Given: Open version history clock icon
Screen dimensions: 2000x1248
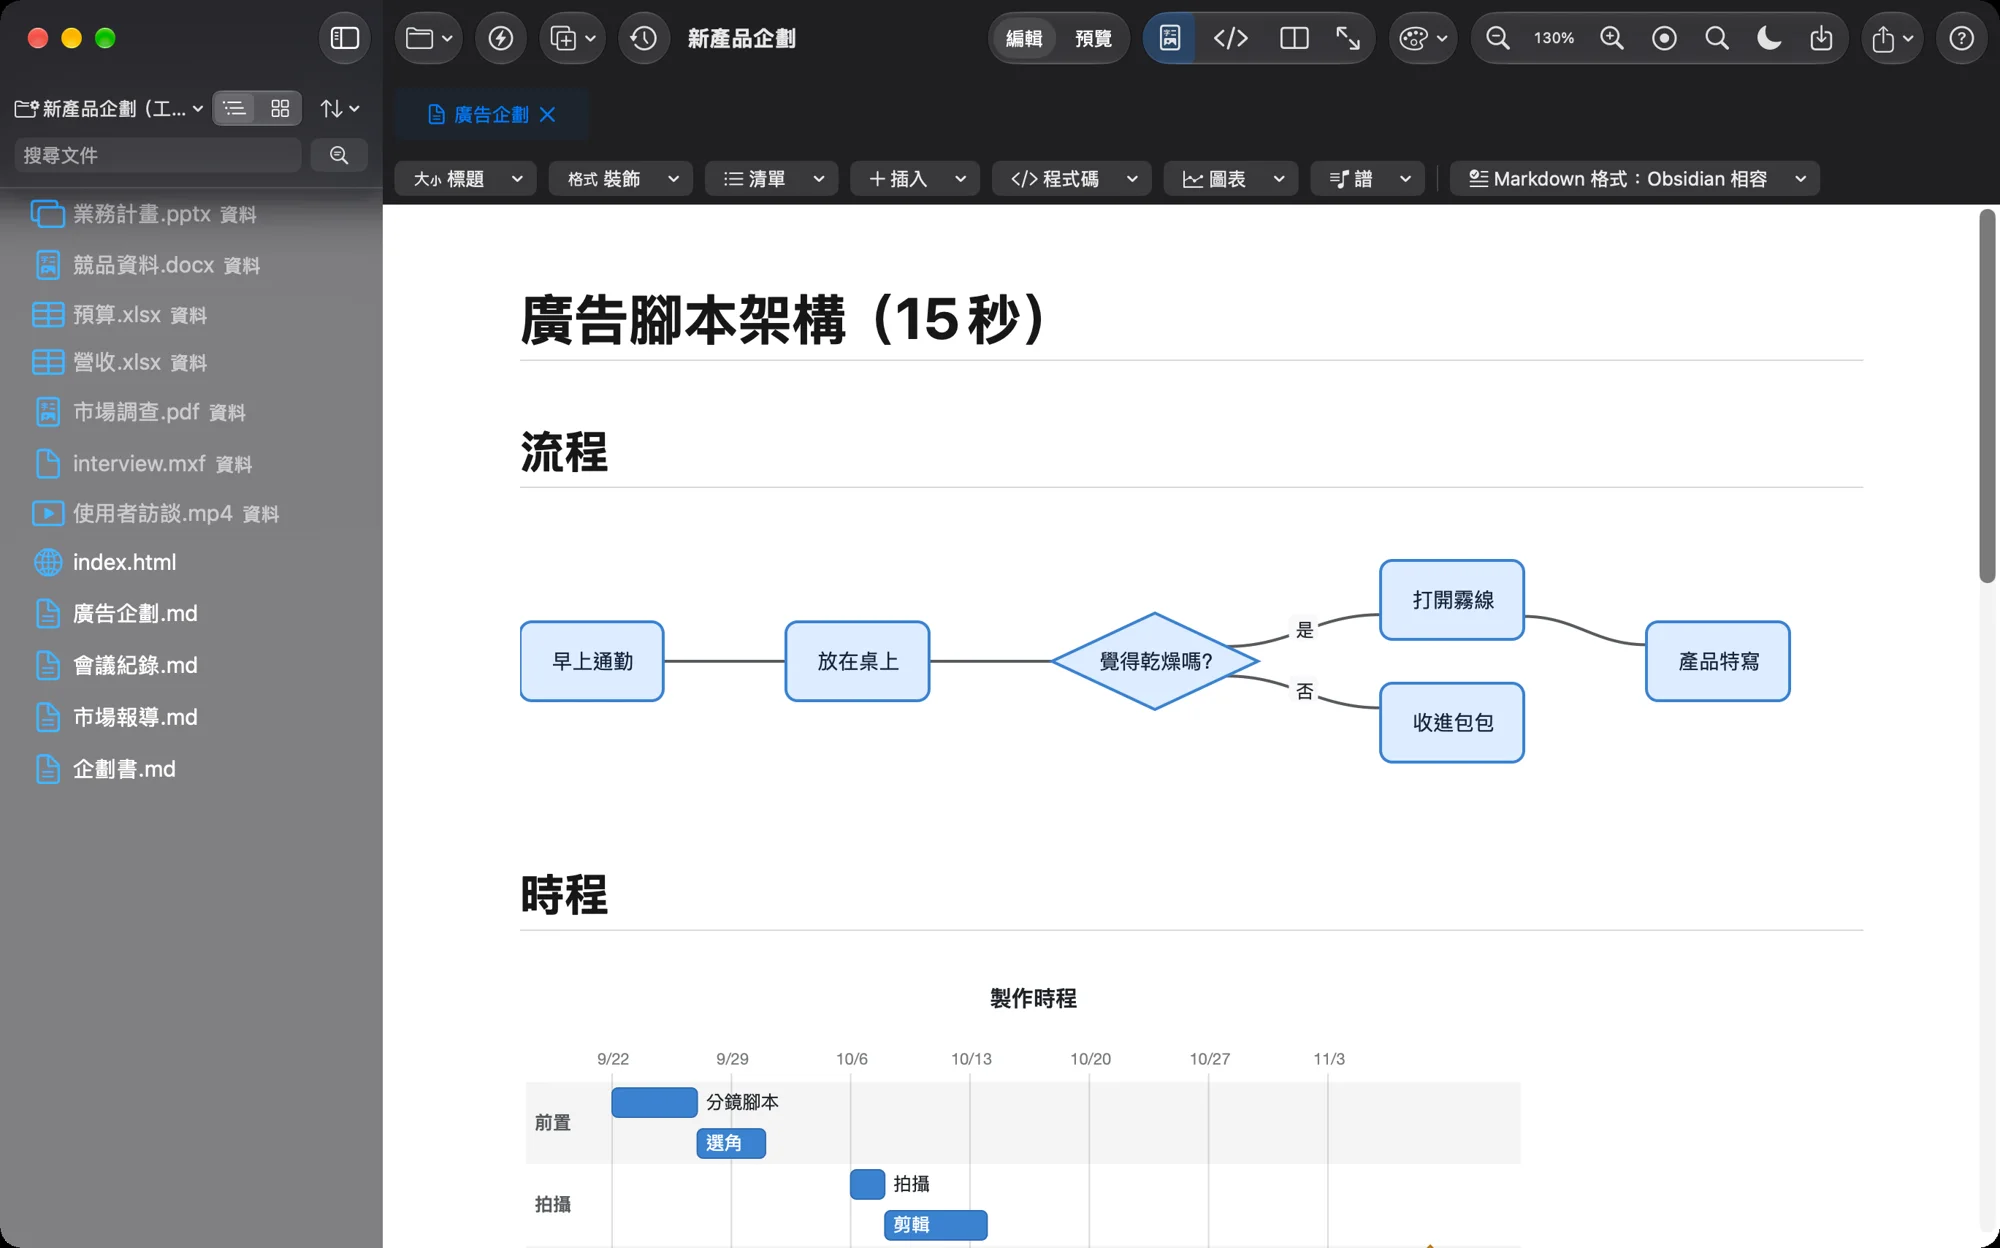Looking at the screenshot, I should (x=644, y=38).
